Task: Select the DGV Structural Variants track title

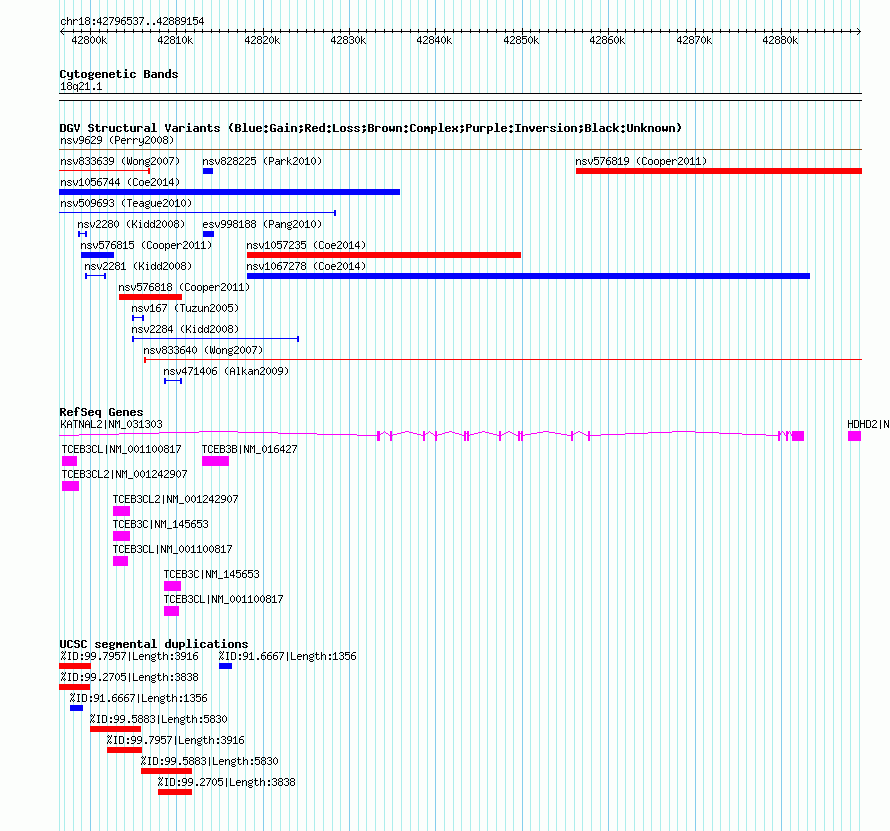Action: [370, 128]
